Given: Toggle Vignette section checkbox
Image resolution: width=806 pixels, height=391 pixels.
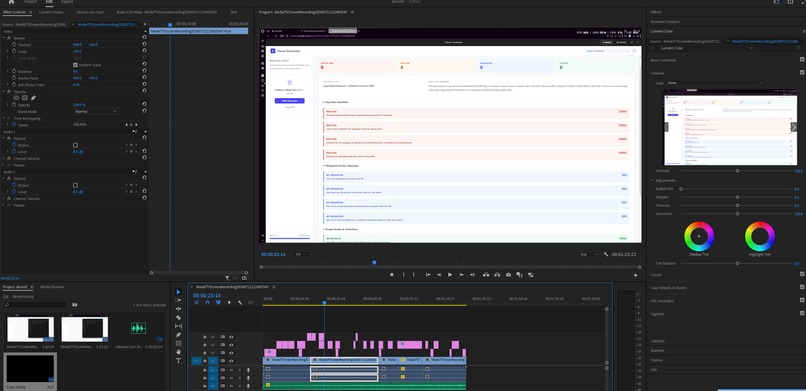Looking at the screenshot, I should (802, 313).
